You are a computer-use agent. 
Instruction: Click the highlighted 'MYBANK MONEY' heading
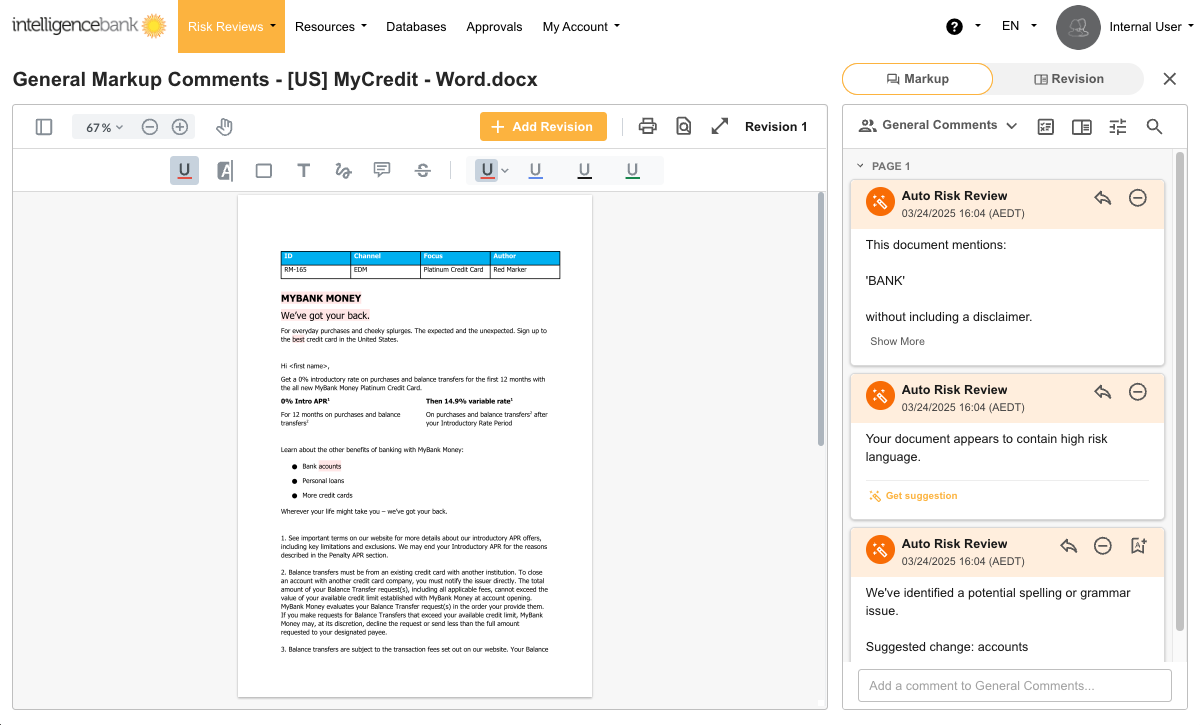321,298
